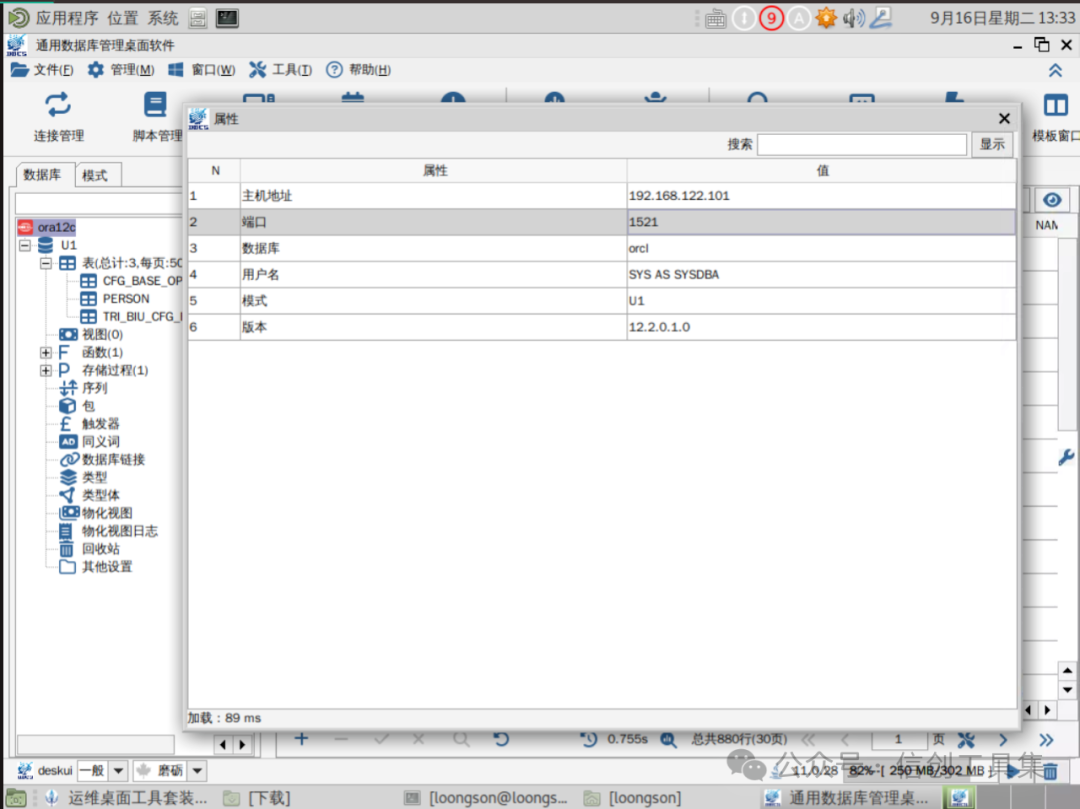Select the 物化视图日志 node
Screen dimensions: 1080x809
(120, 532)
